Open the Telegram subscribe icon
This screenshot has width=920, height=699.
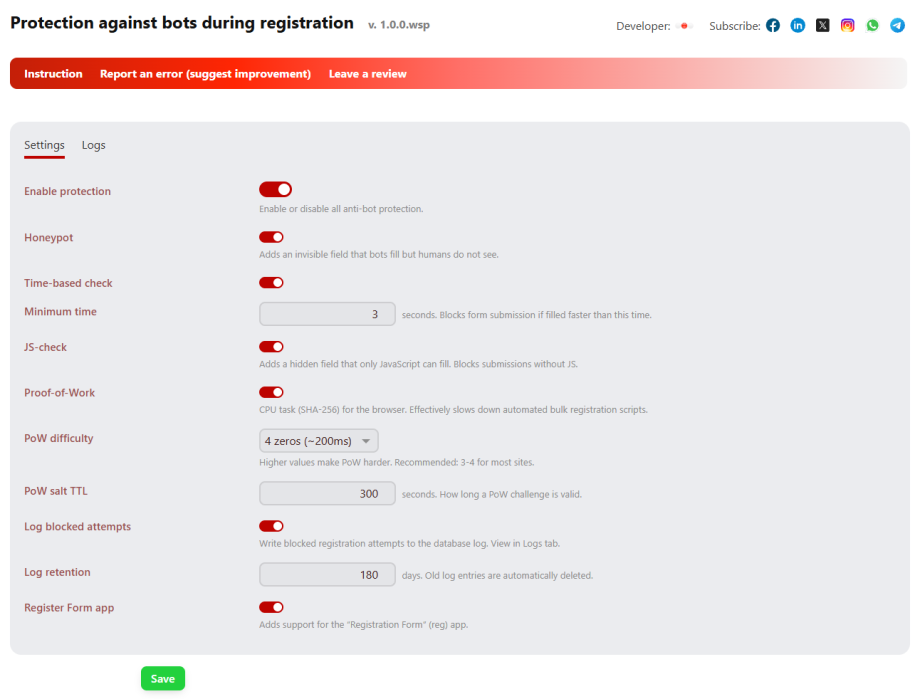pos(897,25)
